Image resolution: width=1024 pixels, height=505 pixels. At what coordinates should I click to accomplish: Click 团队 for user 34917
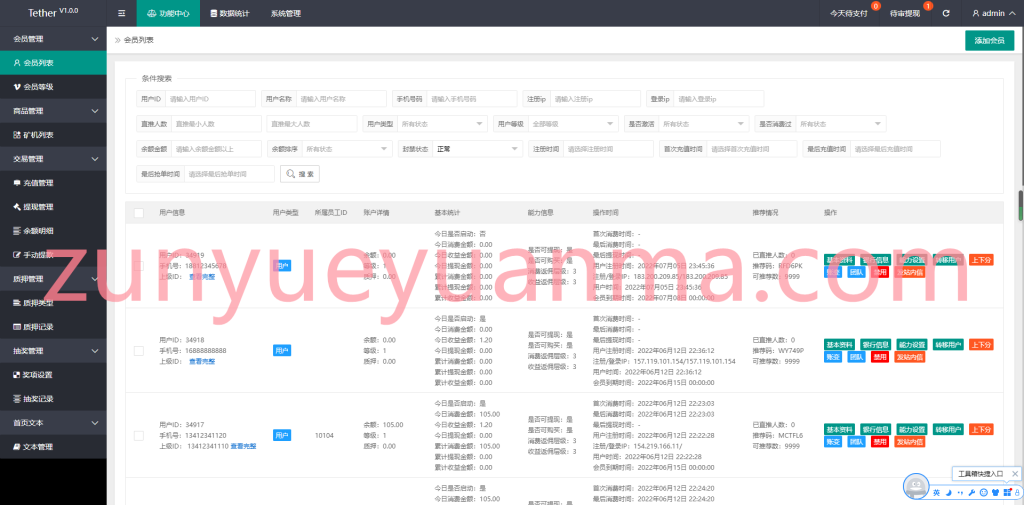click(x=856, y=442)
